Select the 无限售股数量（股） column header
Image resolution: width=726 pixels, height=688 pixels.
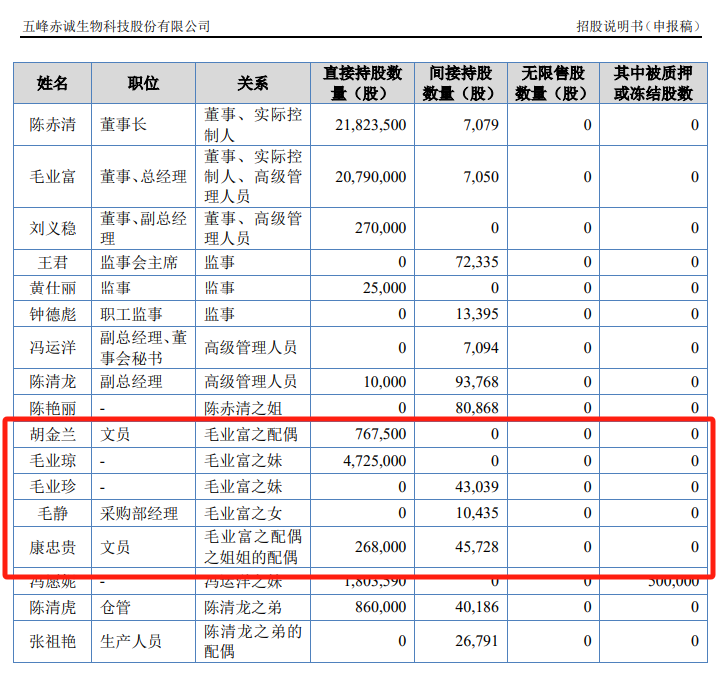pyautogui.click(x=553, y=83)
